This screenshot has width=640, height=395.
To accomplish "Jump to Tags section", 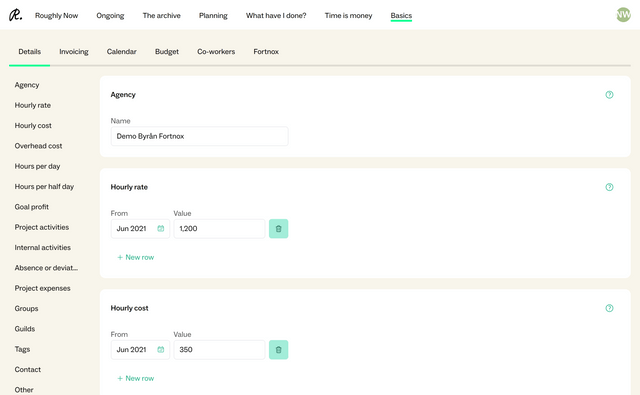I will point(22,349).
